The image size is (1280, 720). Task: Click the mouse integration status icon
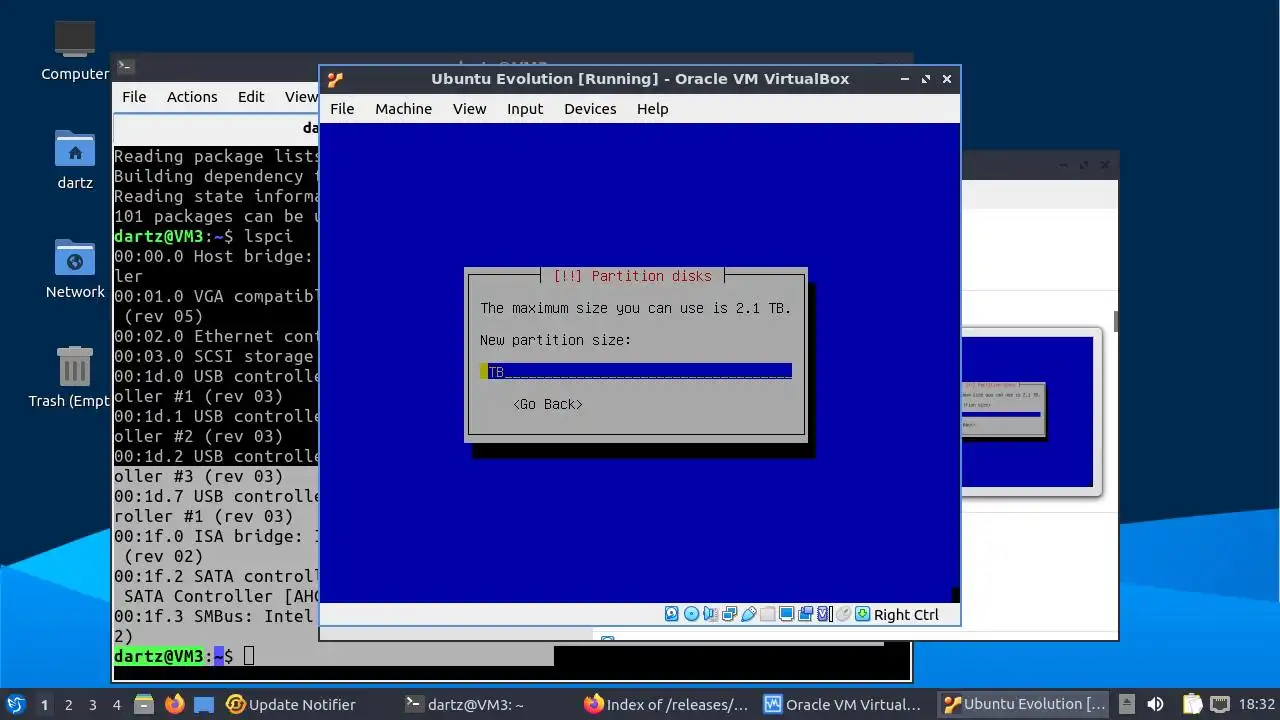[843, 614]
